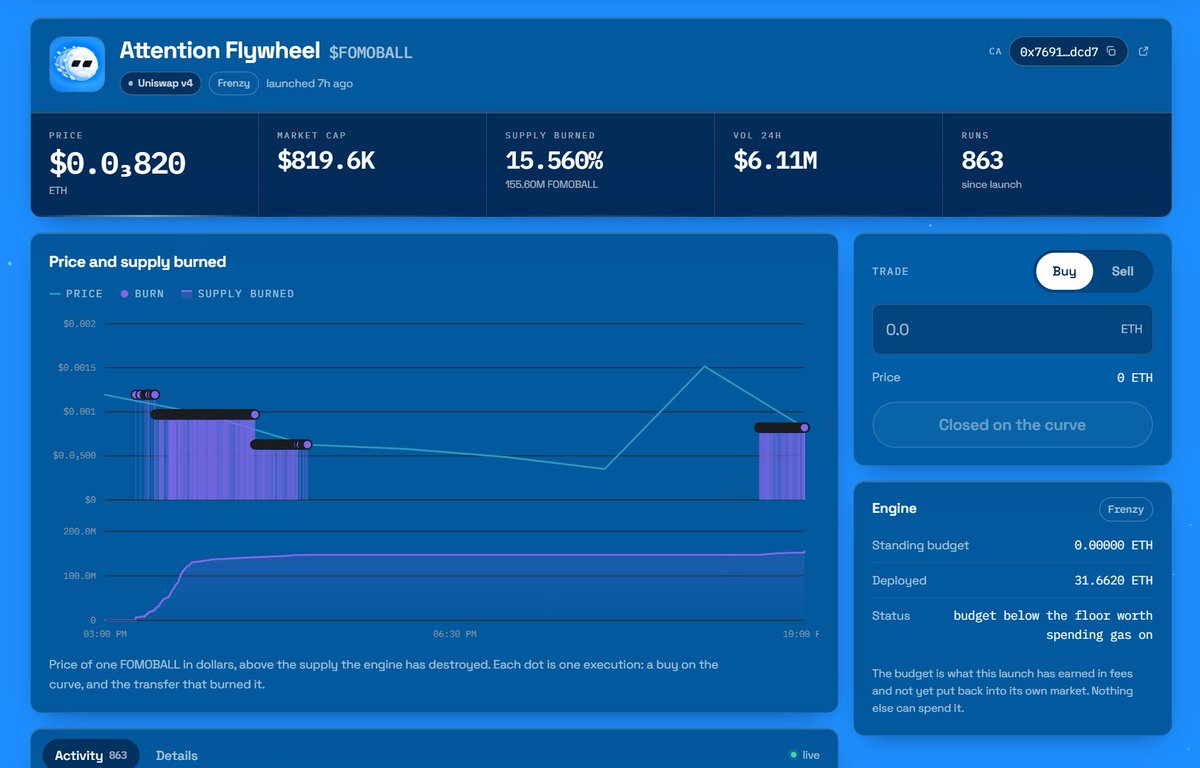Click the Standing budget 0.00000 ETH value
Viewport: 1200px width, 768px height.
point(1113,545)
